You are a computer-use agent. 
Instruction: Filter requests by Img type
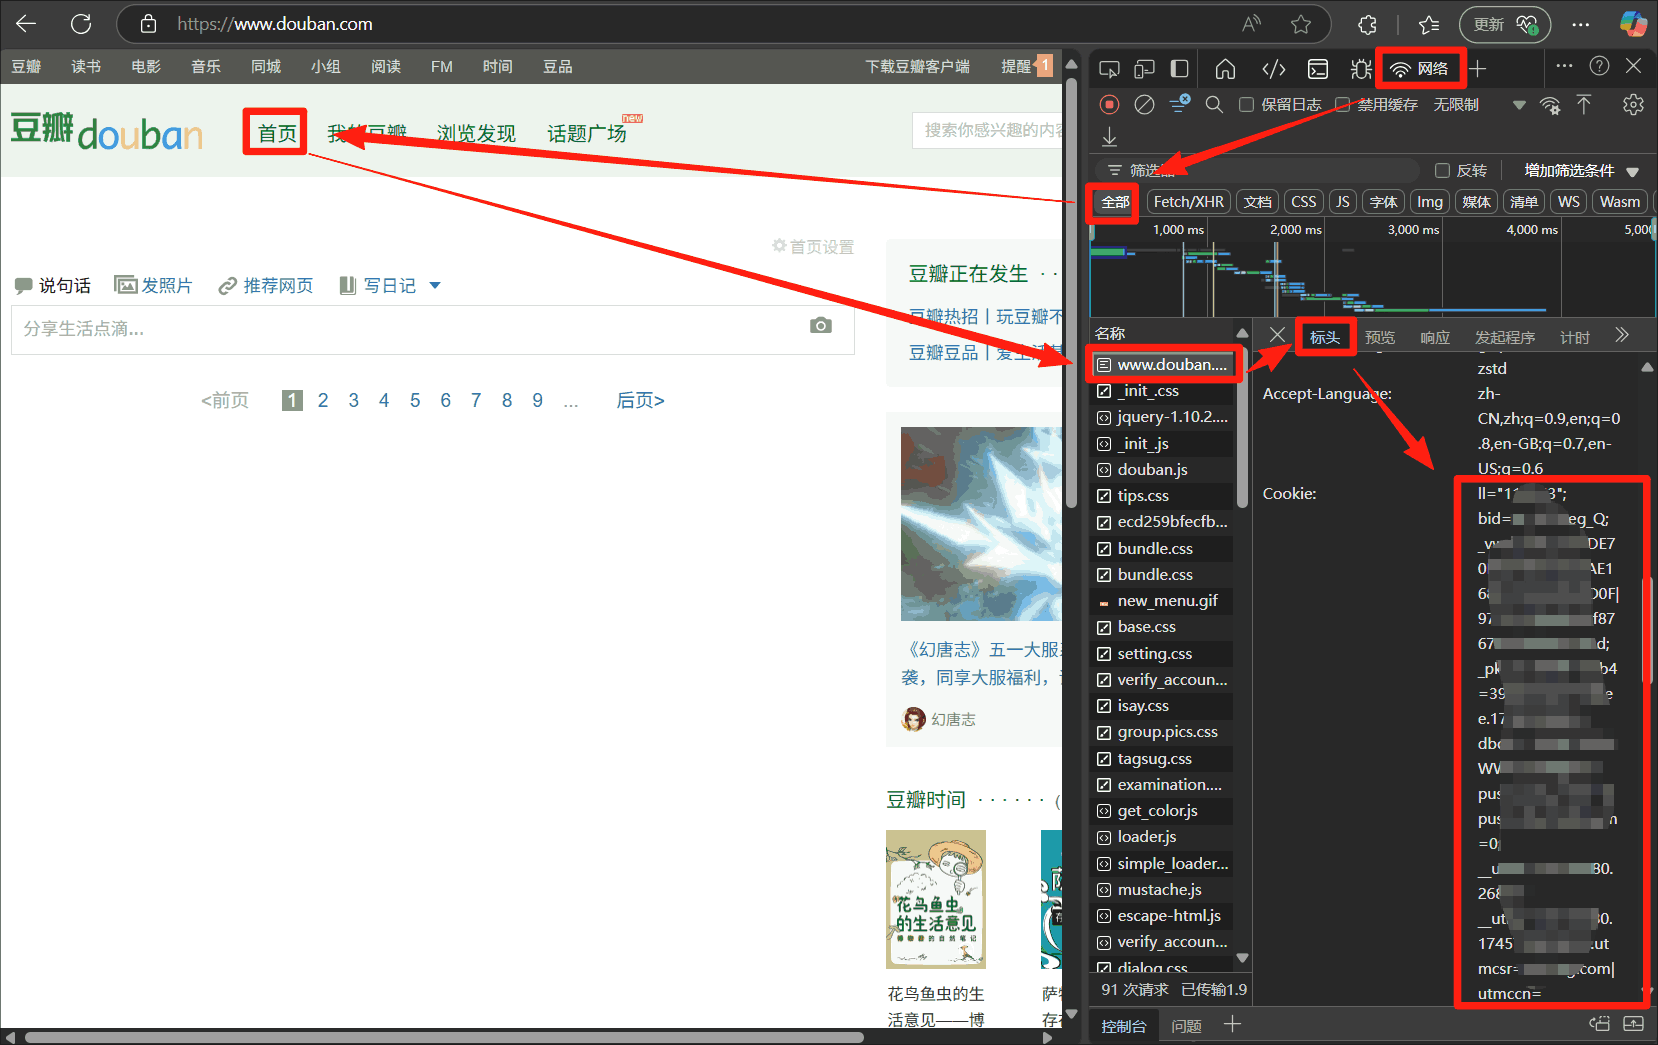[1430, 202]
